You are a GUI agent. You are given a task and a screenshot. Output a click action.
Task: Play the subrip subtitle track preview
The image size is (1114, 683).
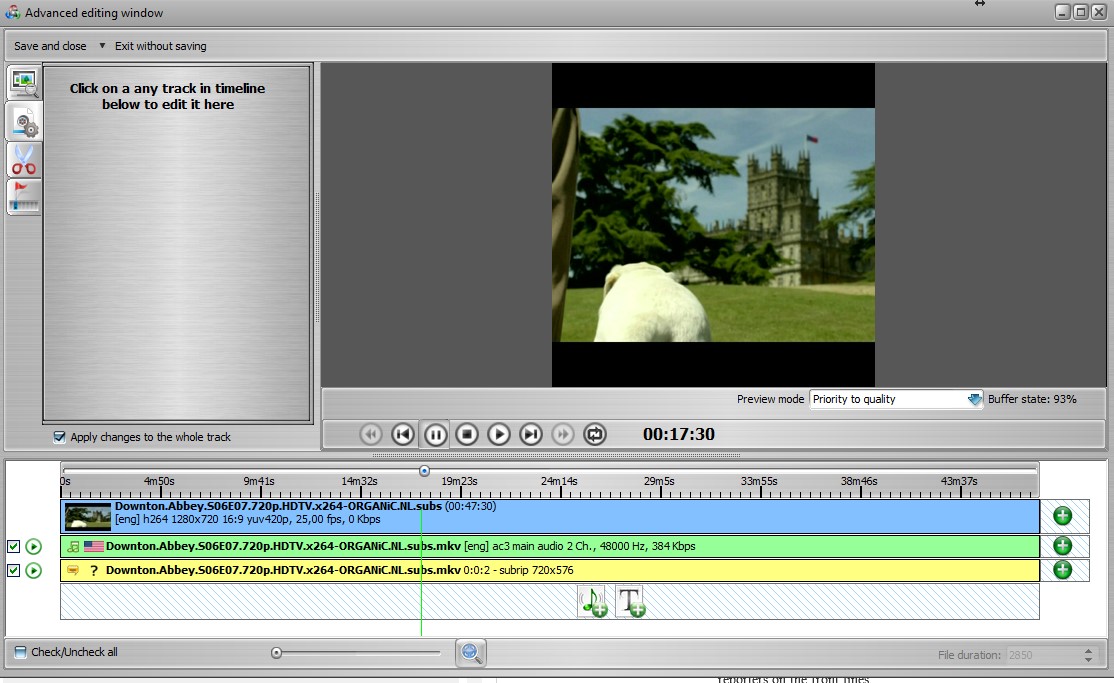tap(33, 571)
